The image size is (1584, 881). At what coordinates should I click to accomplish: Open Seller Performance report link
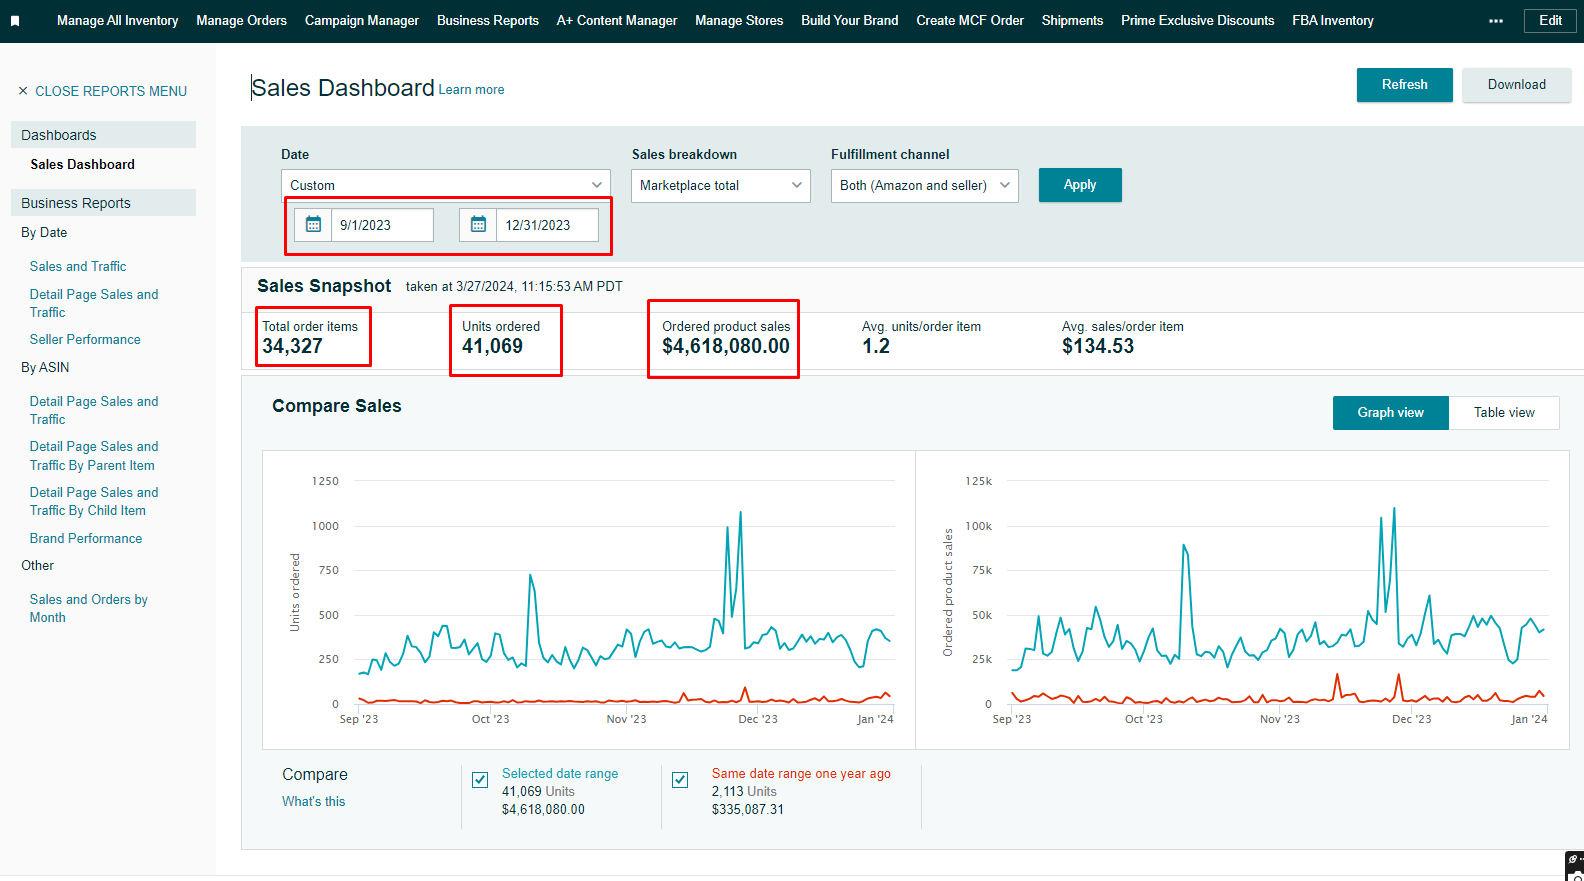[85, 340]
